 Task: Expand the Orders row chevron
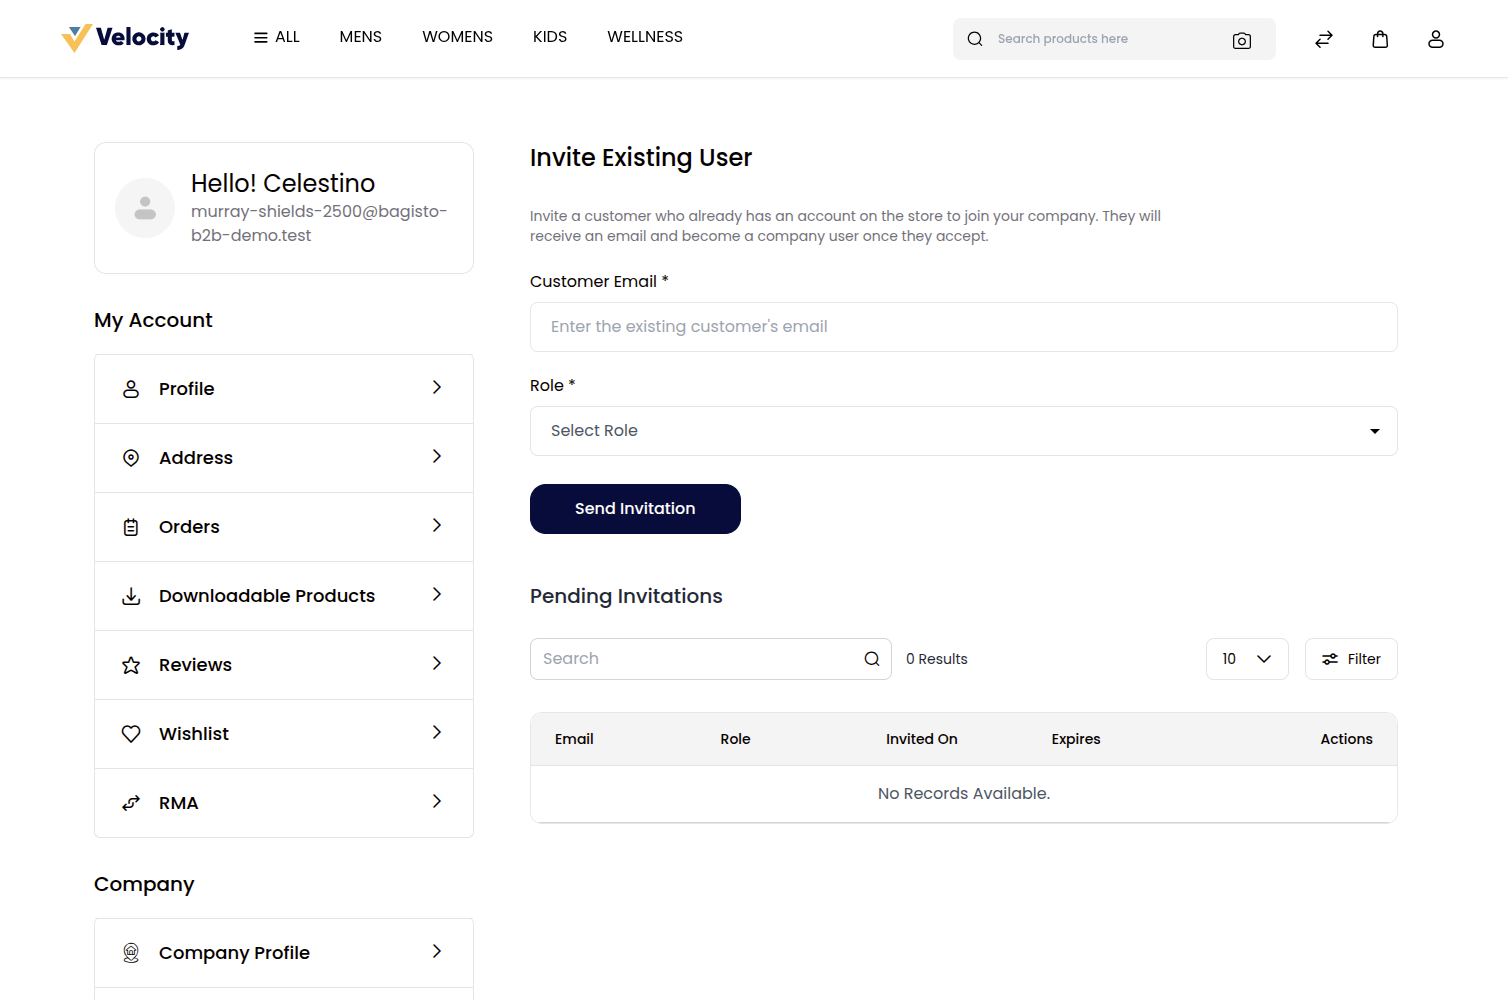pyautogui.click(x=437, y=526)
